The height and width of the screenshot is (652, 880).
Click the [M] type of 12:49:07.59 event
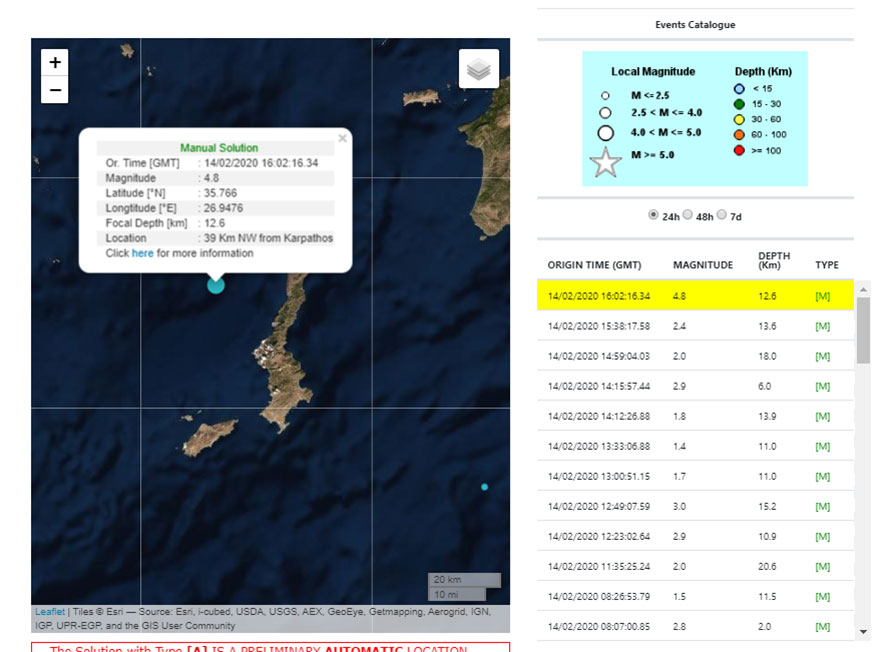pos(823,507)
